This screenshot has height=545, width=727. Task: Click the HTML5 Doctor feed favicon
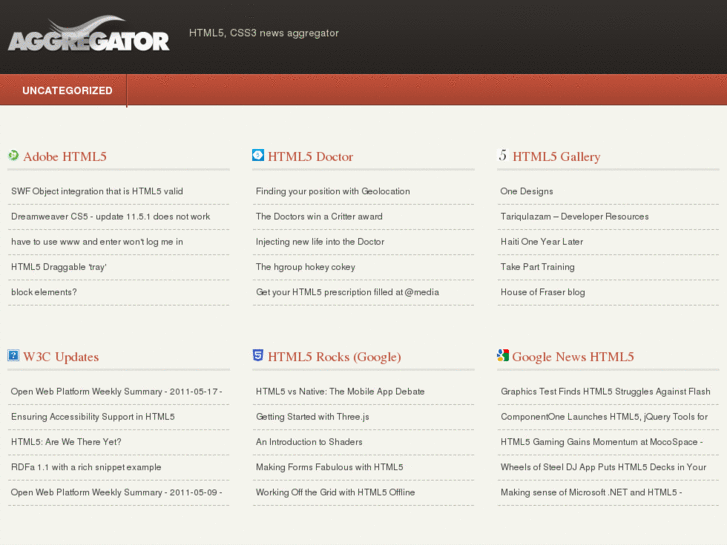(258, 155)
